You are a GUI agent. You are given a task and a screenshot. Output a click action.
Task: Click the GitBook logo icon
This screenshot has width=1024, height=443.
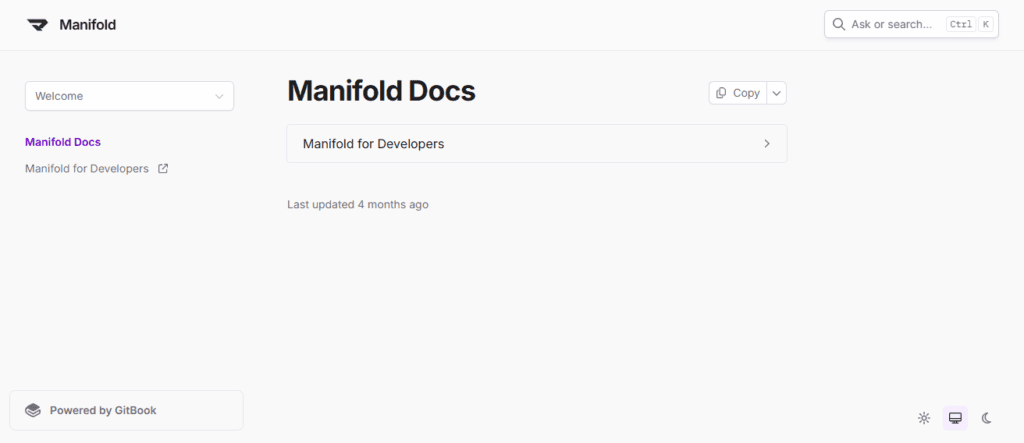click(x=33, y=410)
